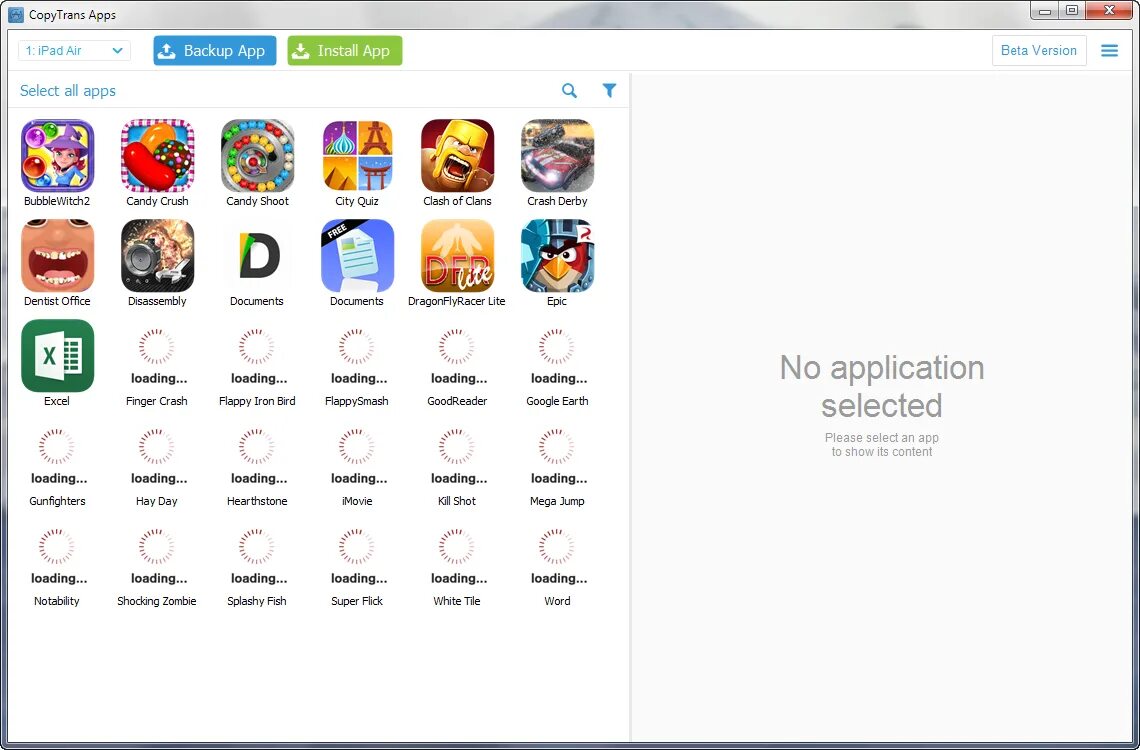Click the Google Earth name label

[558, 401]
